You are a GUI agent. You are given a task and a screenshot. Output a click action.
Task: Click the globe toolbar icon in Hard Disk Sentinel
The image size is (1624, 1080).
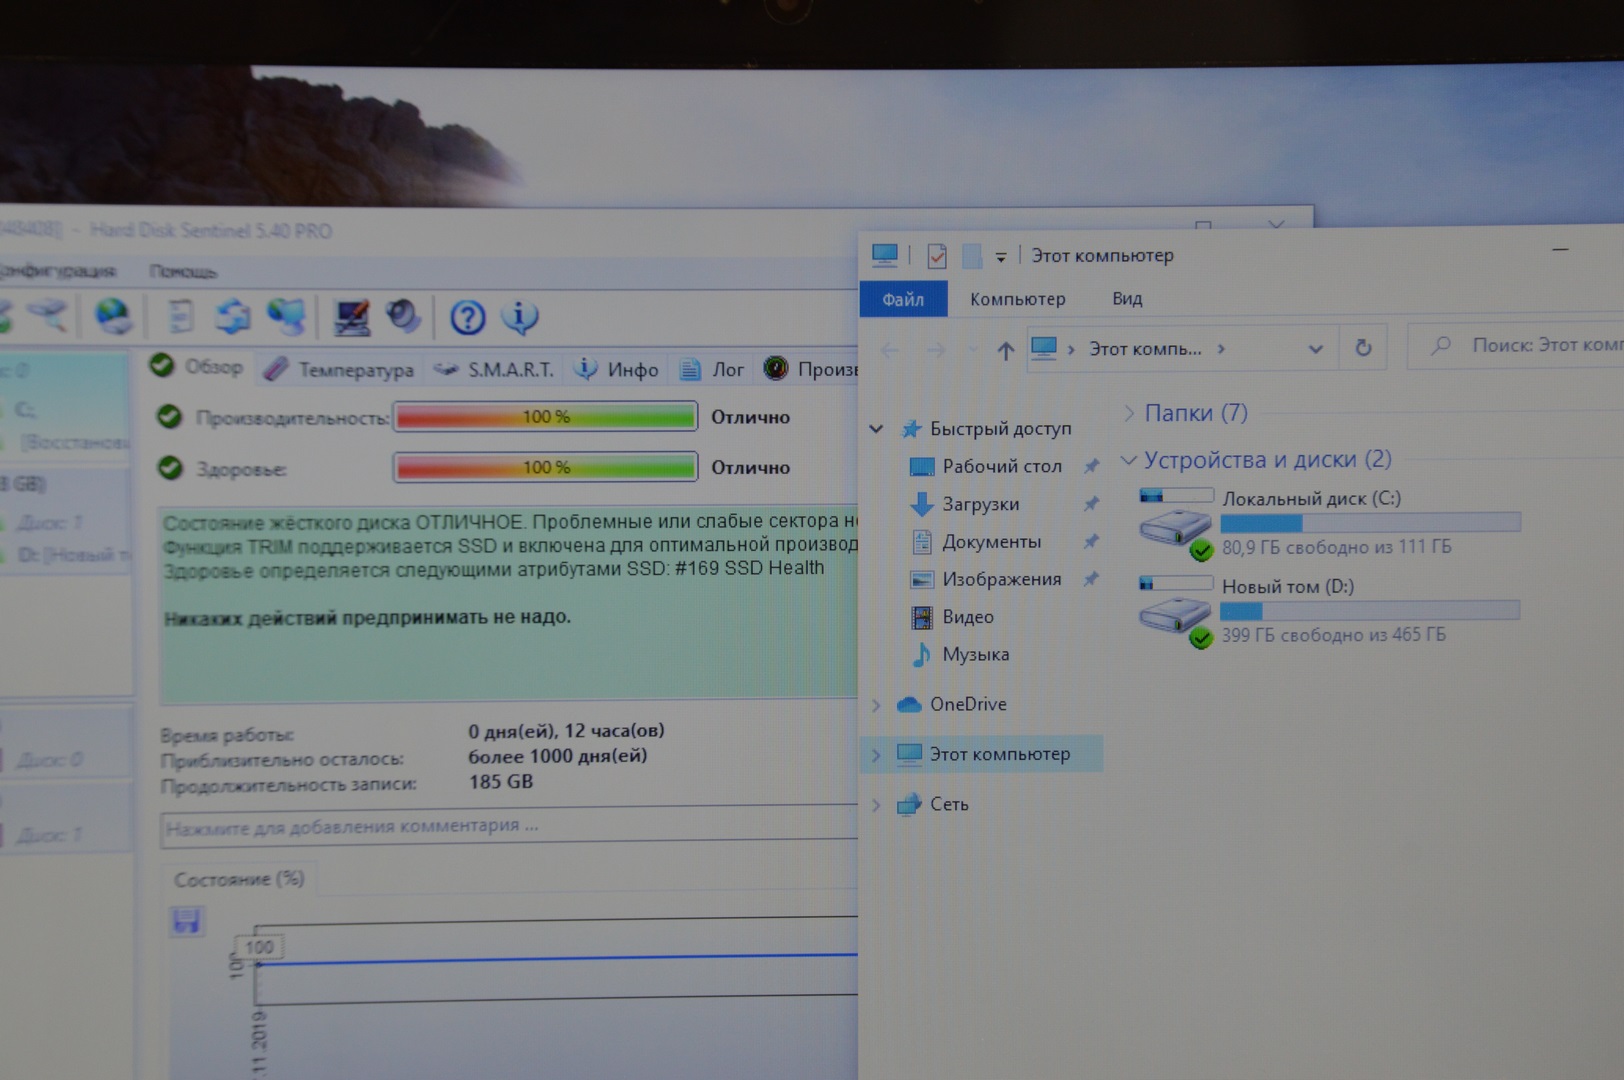tap(112, 317)
